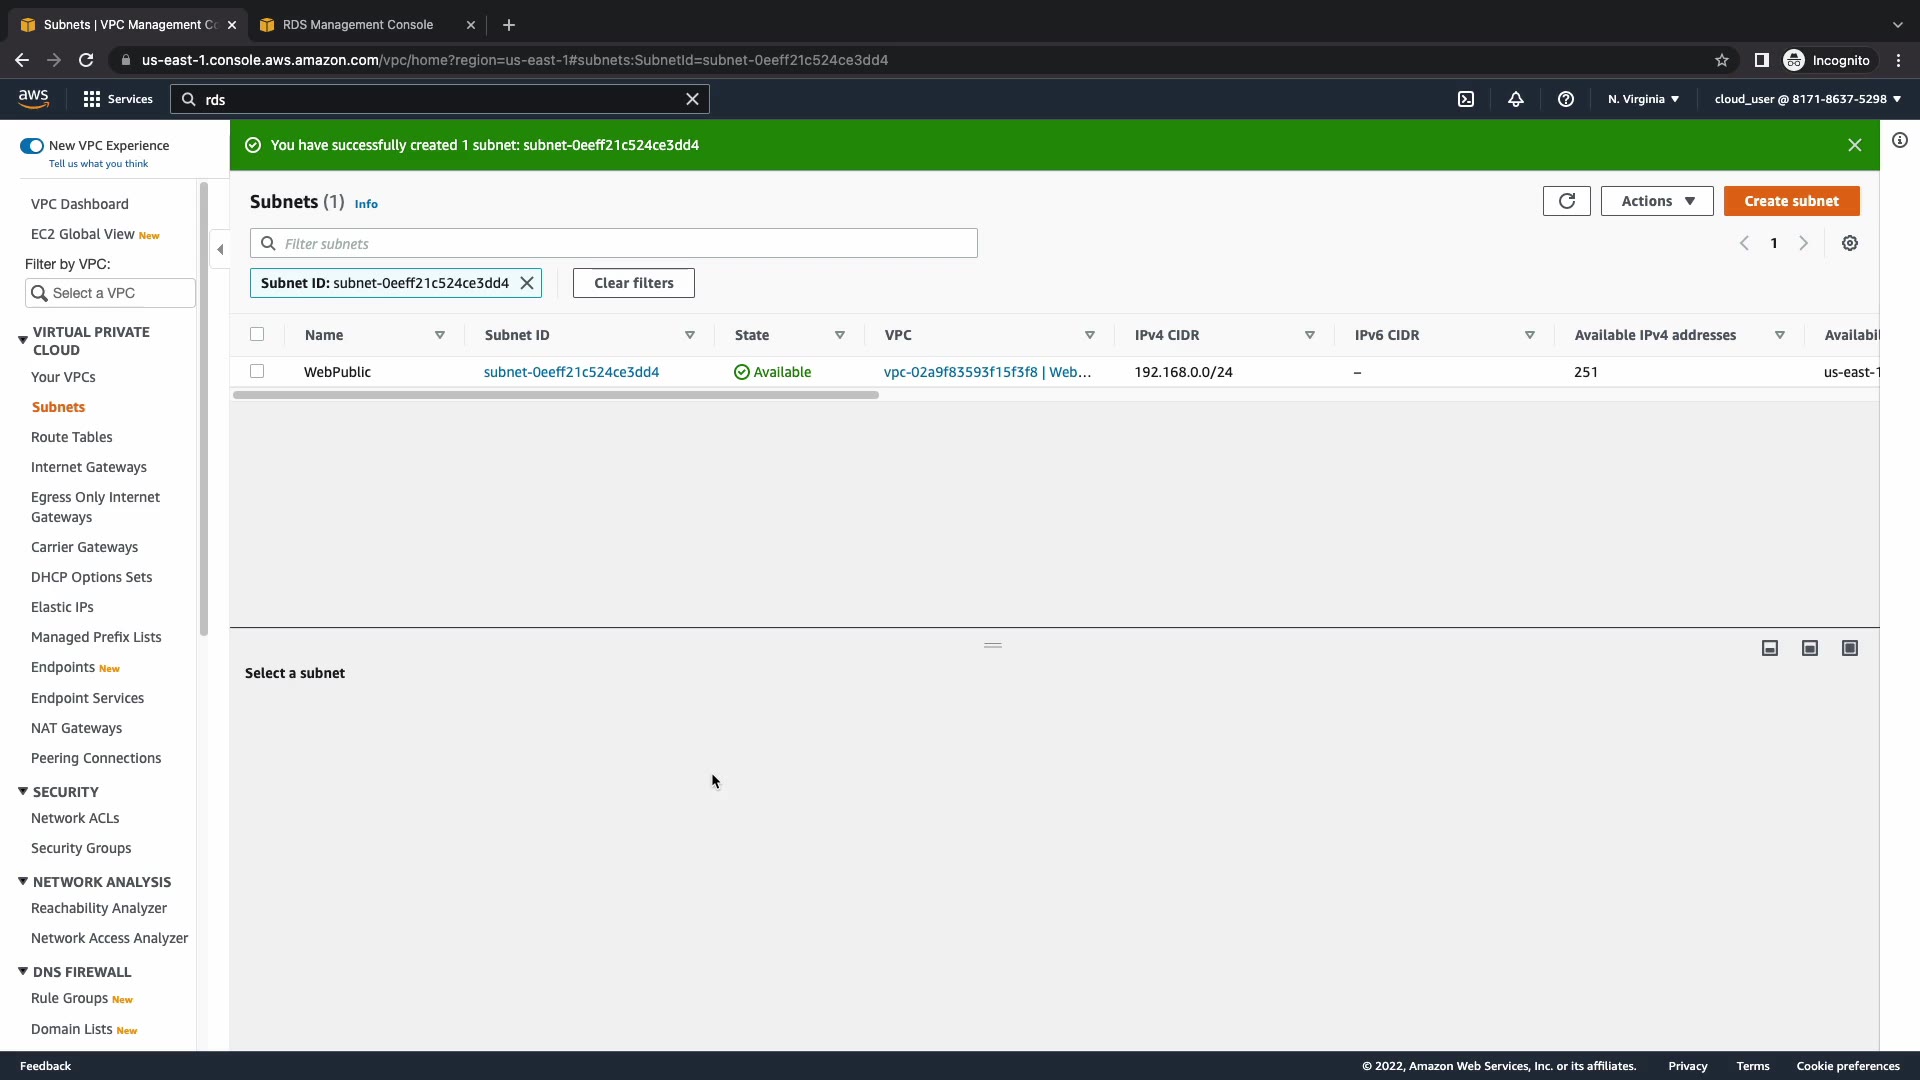Collapse the Security sidebar section
Viewport: 1920px width, 1080px height.
tap(22, 791)
